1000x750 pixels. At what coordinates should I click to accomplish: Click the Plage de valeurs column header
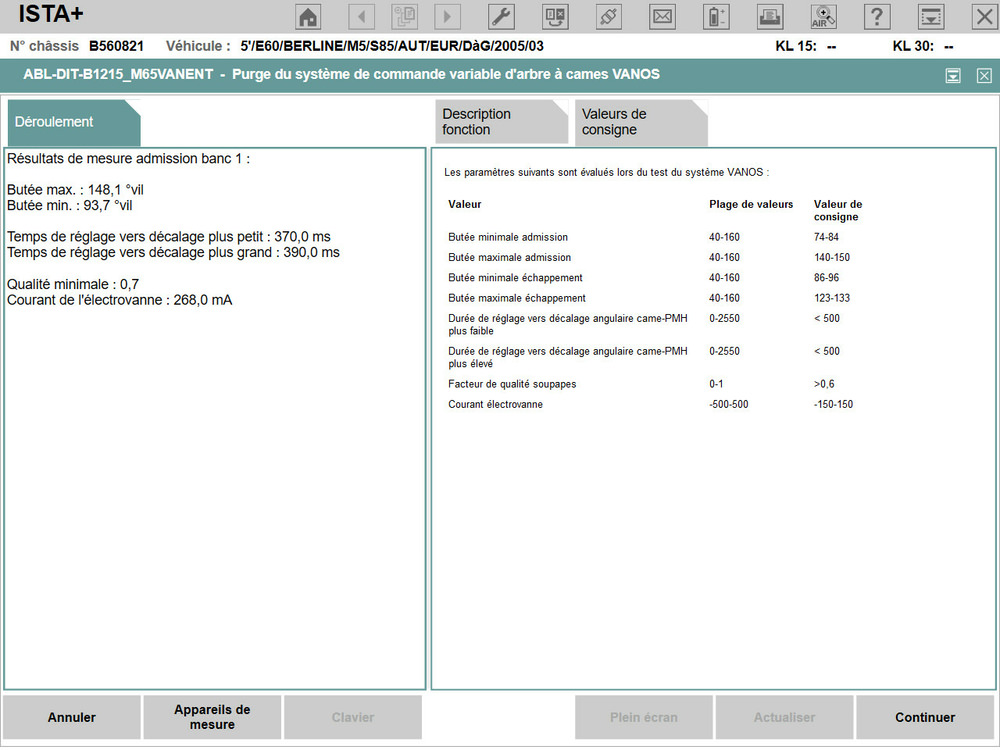(x=751, y=204)
